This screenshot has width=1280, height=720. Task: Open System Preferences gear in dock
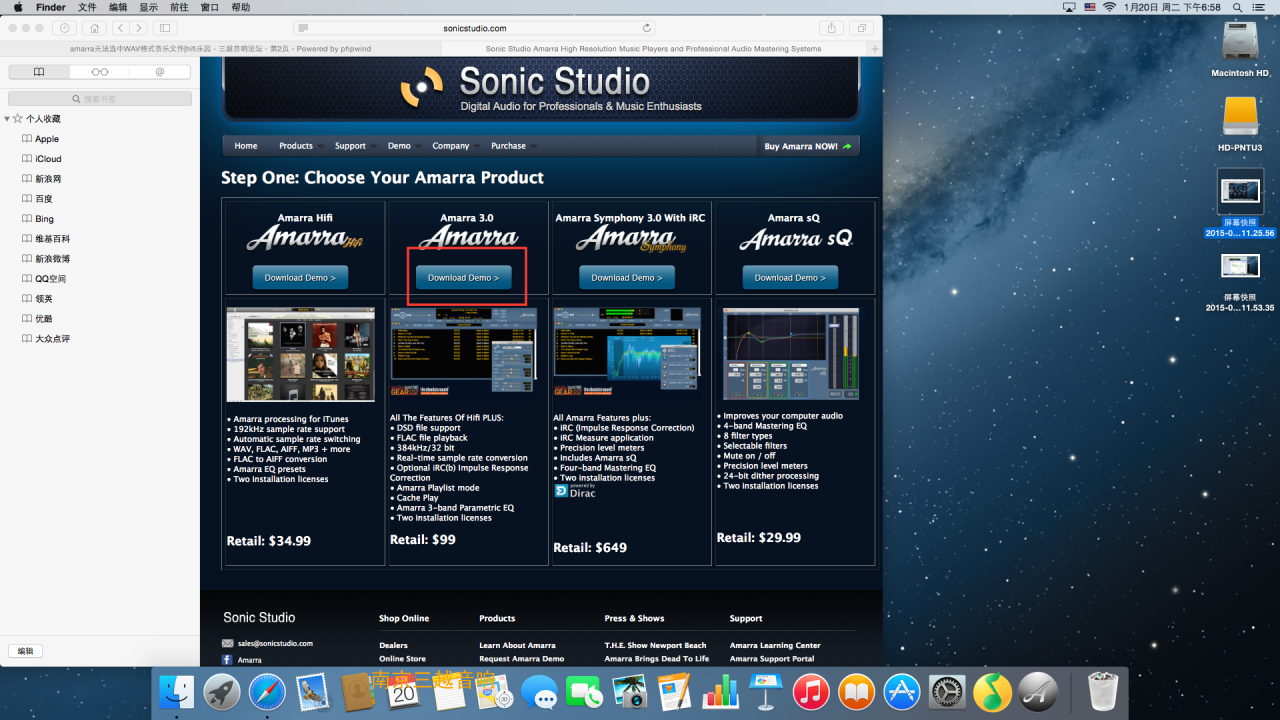(947, 692)
